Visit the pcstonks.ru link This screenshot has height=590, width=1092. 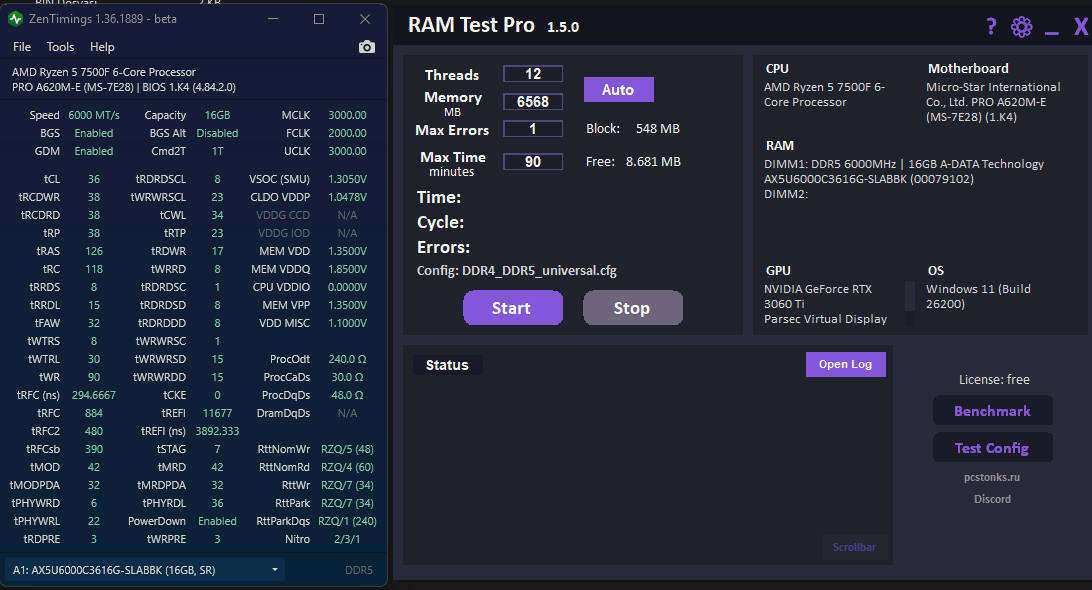[992, 477]
